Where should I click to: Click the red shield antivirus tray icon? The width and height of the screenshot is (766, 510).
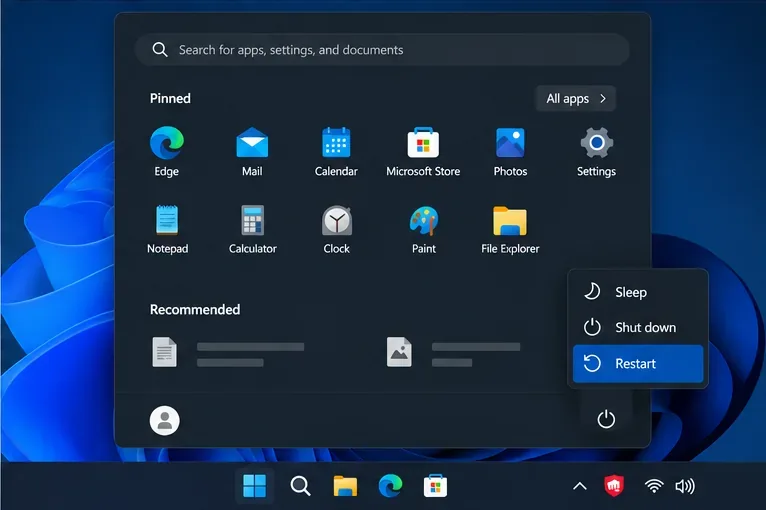[614, 486]
